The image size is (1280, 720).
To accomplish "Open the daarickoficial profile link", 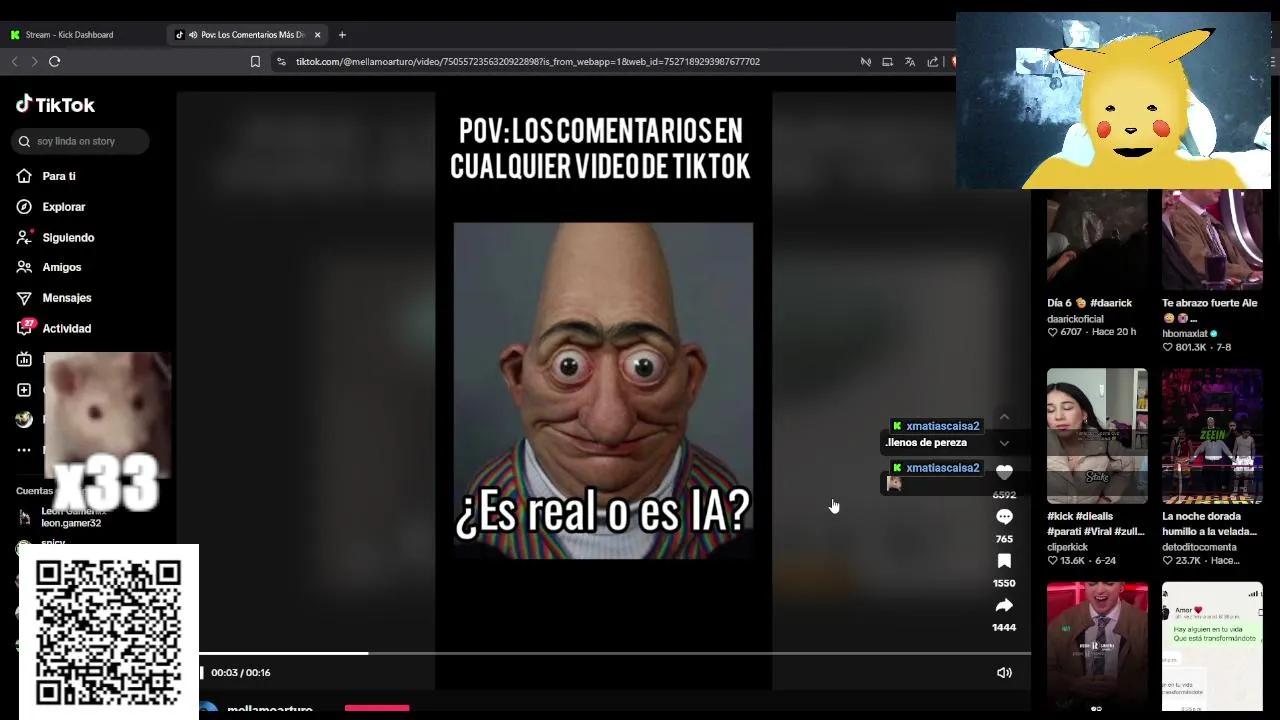I will pyautogui.click(x=1075, y=319).
